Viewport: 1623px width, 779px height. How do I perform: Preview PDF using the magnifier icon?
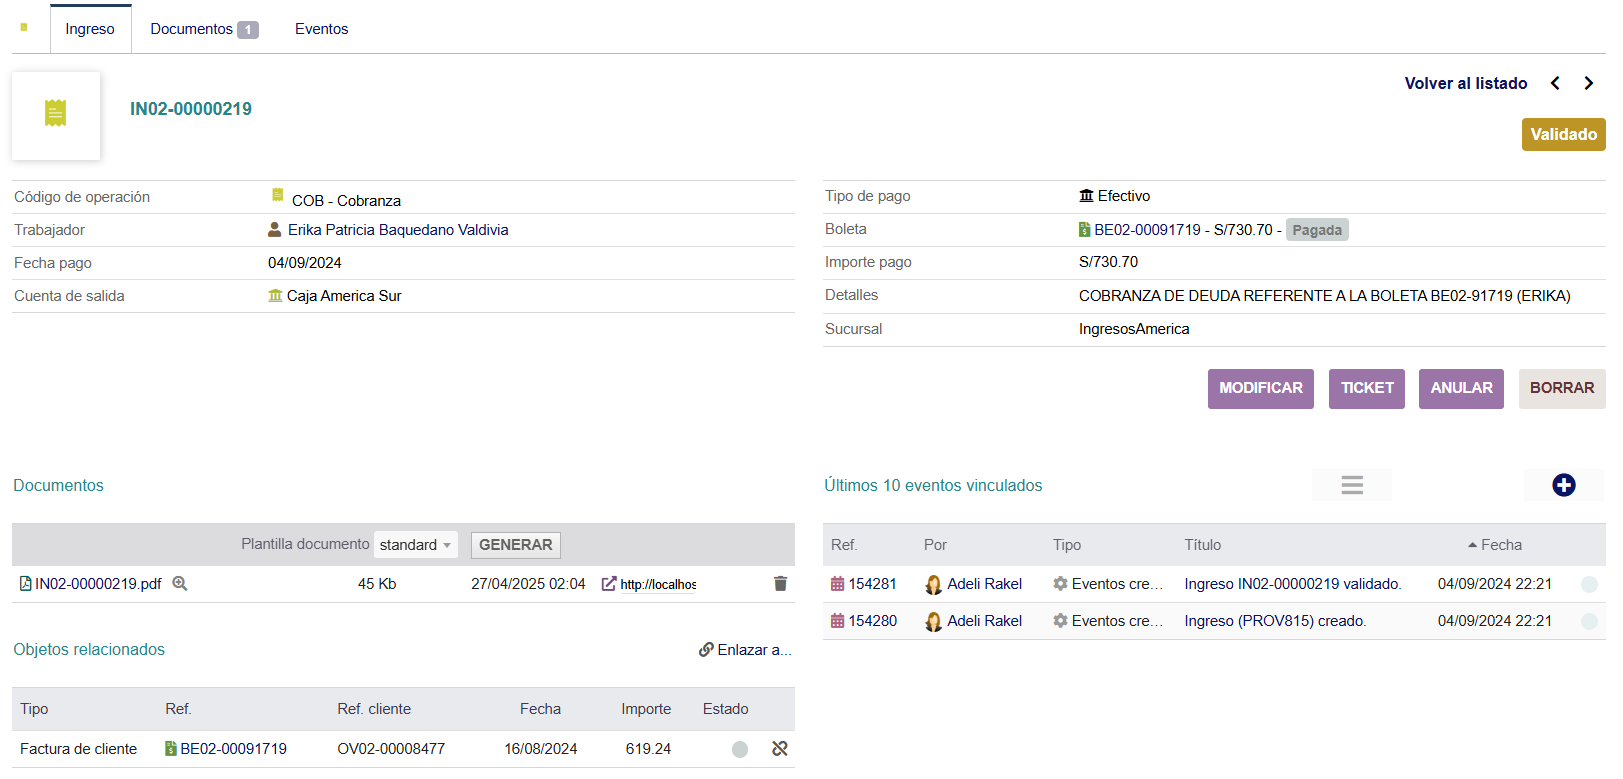(180, 584)
